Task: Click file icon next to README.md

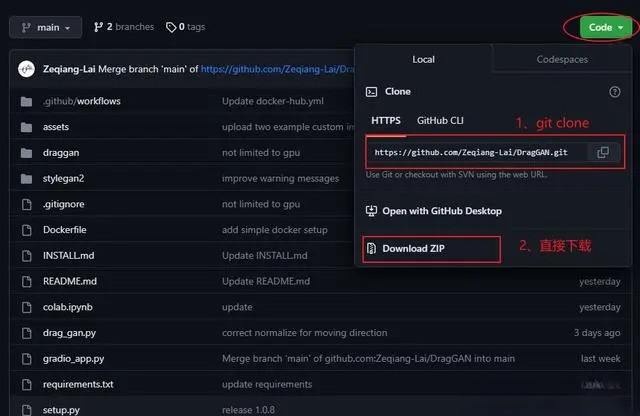Action: (27, 281)
